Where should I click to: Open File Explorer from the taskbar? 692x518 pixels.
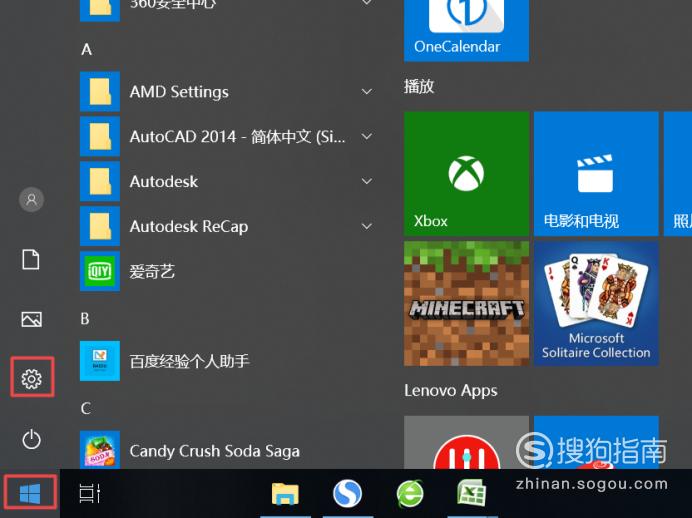(285, 493)
